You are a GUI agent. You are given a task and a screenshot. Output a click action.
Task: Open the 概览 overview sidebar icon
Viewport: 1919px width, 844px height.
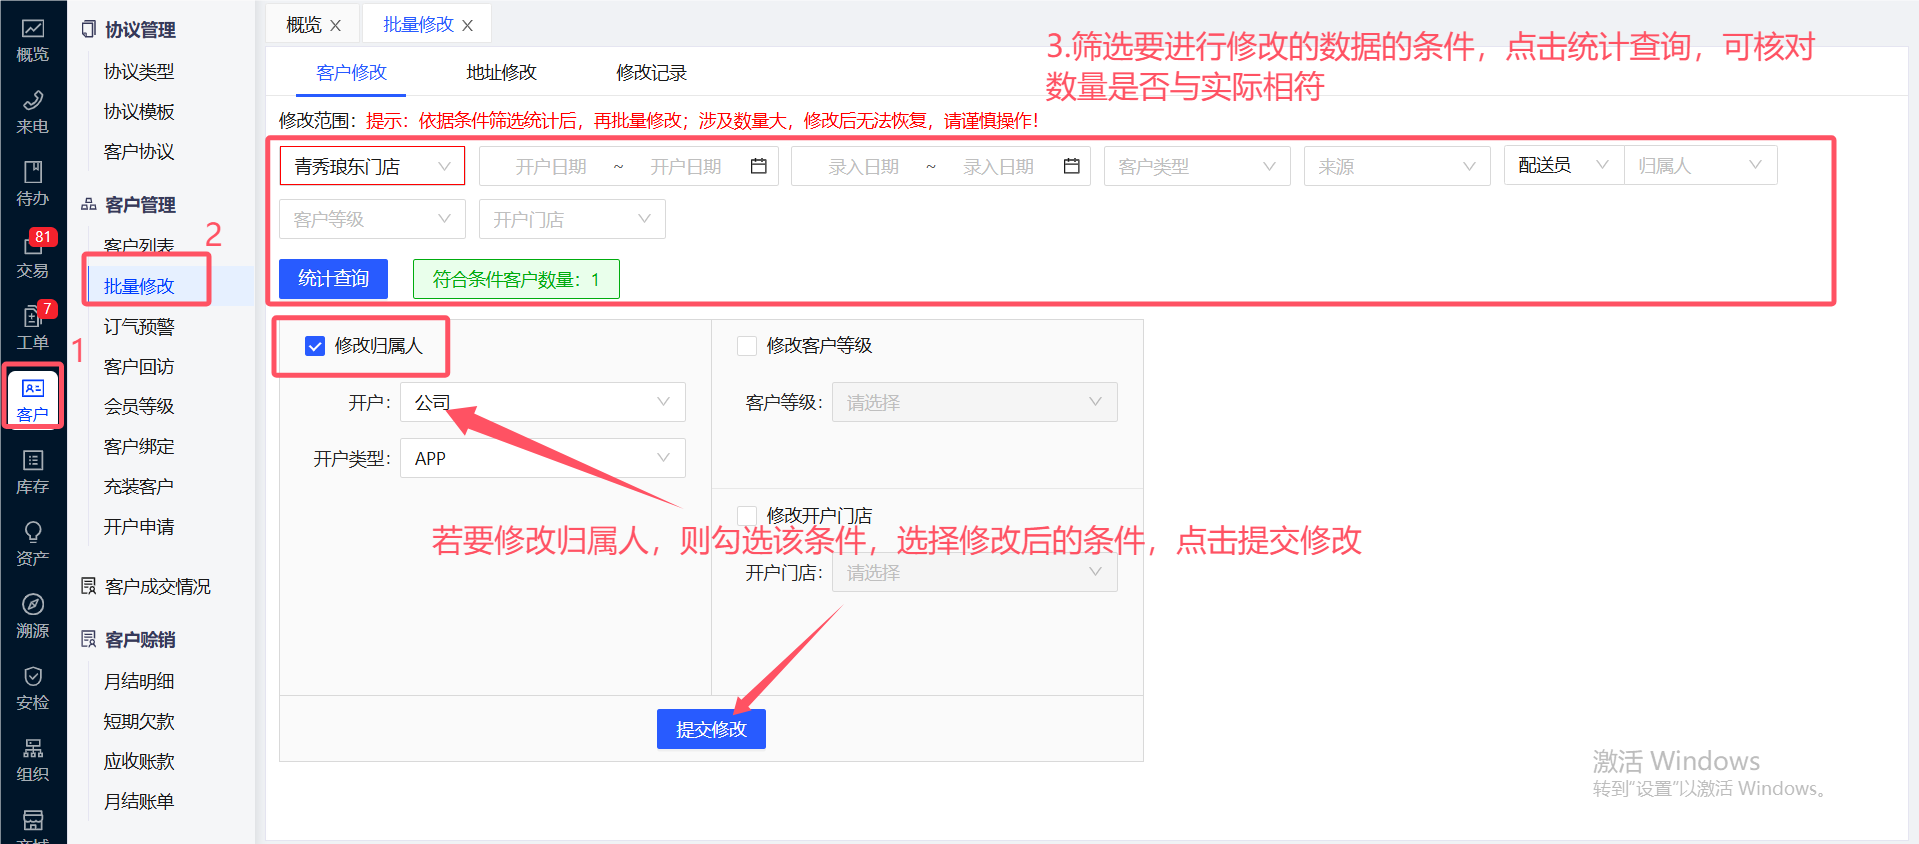33,40
